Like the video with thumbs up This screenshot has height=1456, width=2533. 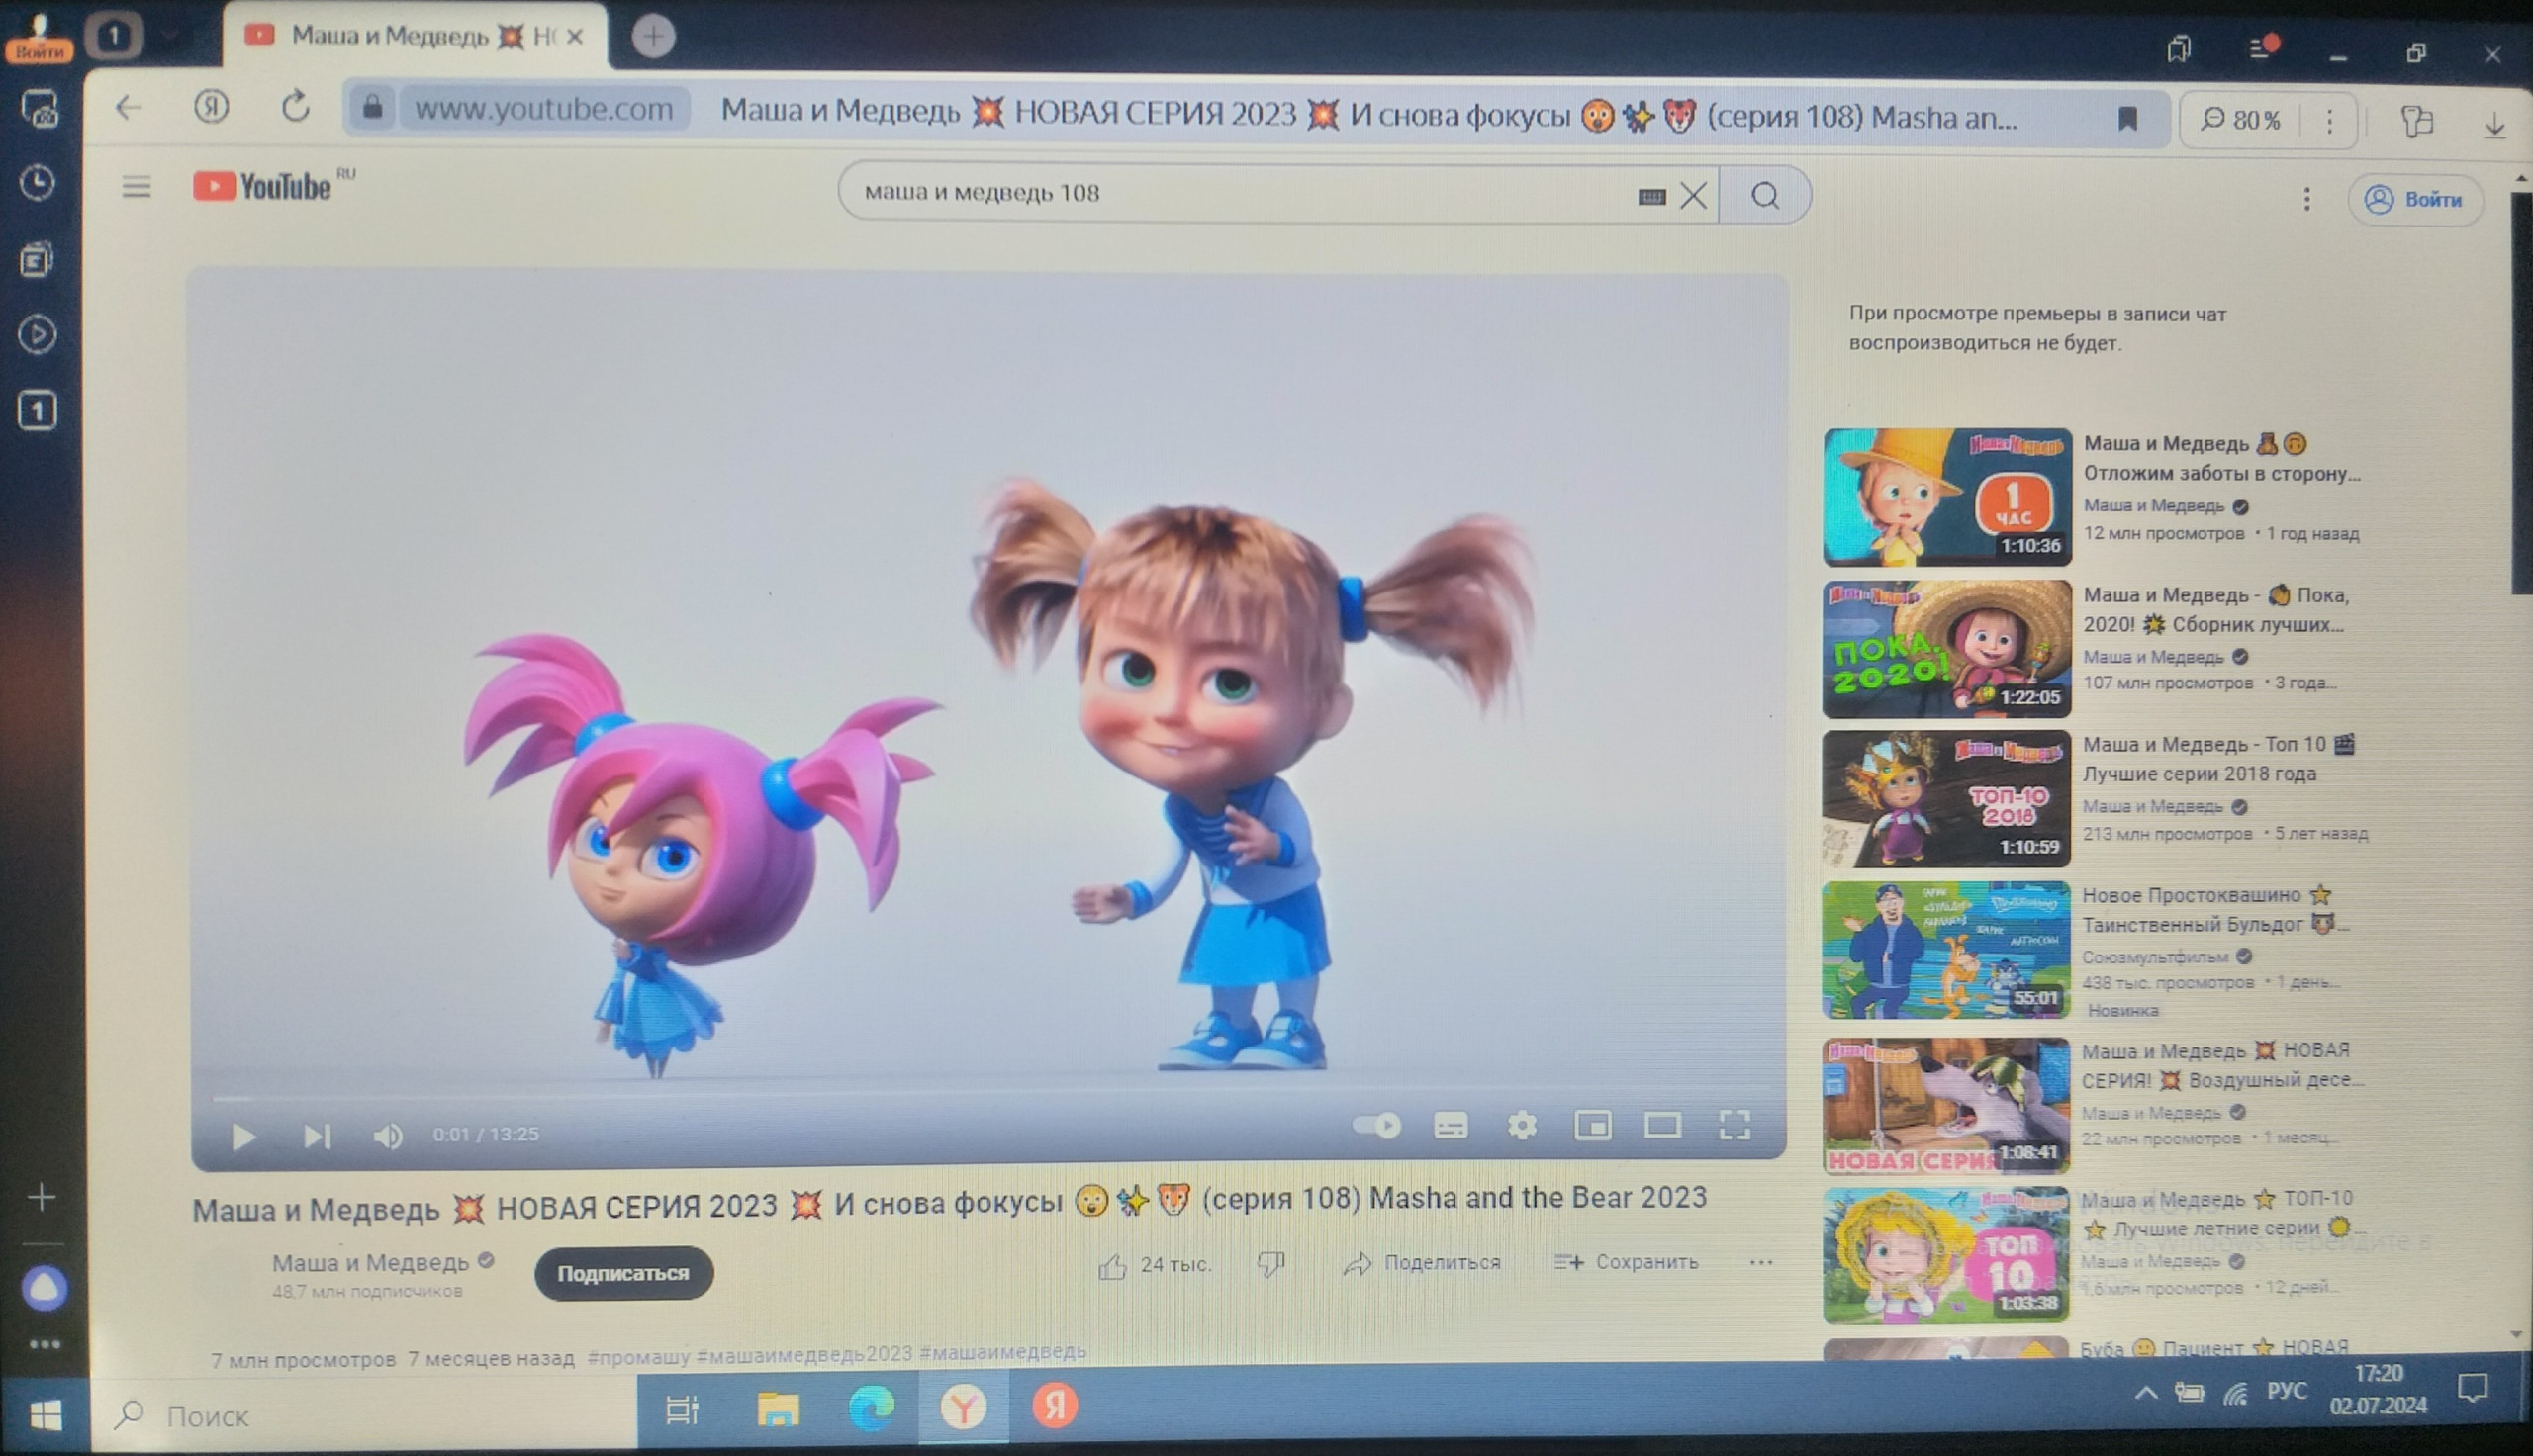coord(1155,1266)
